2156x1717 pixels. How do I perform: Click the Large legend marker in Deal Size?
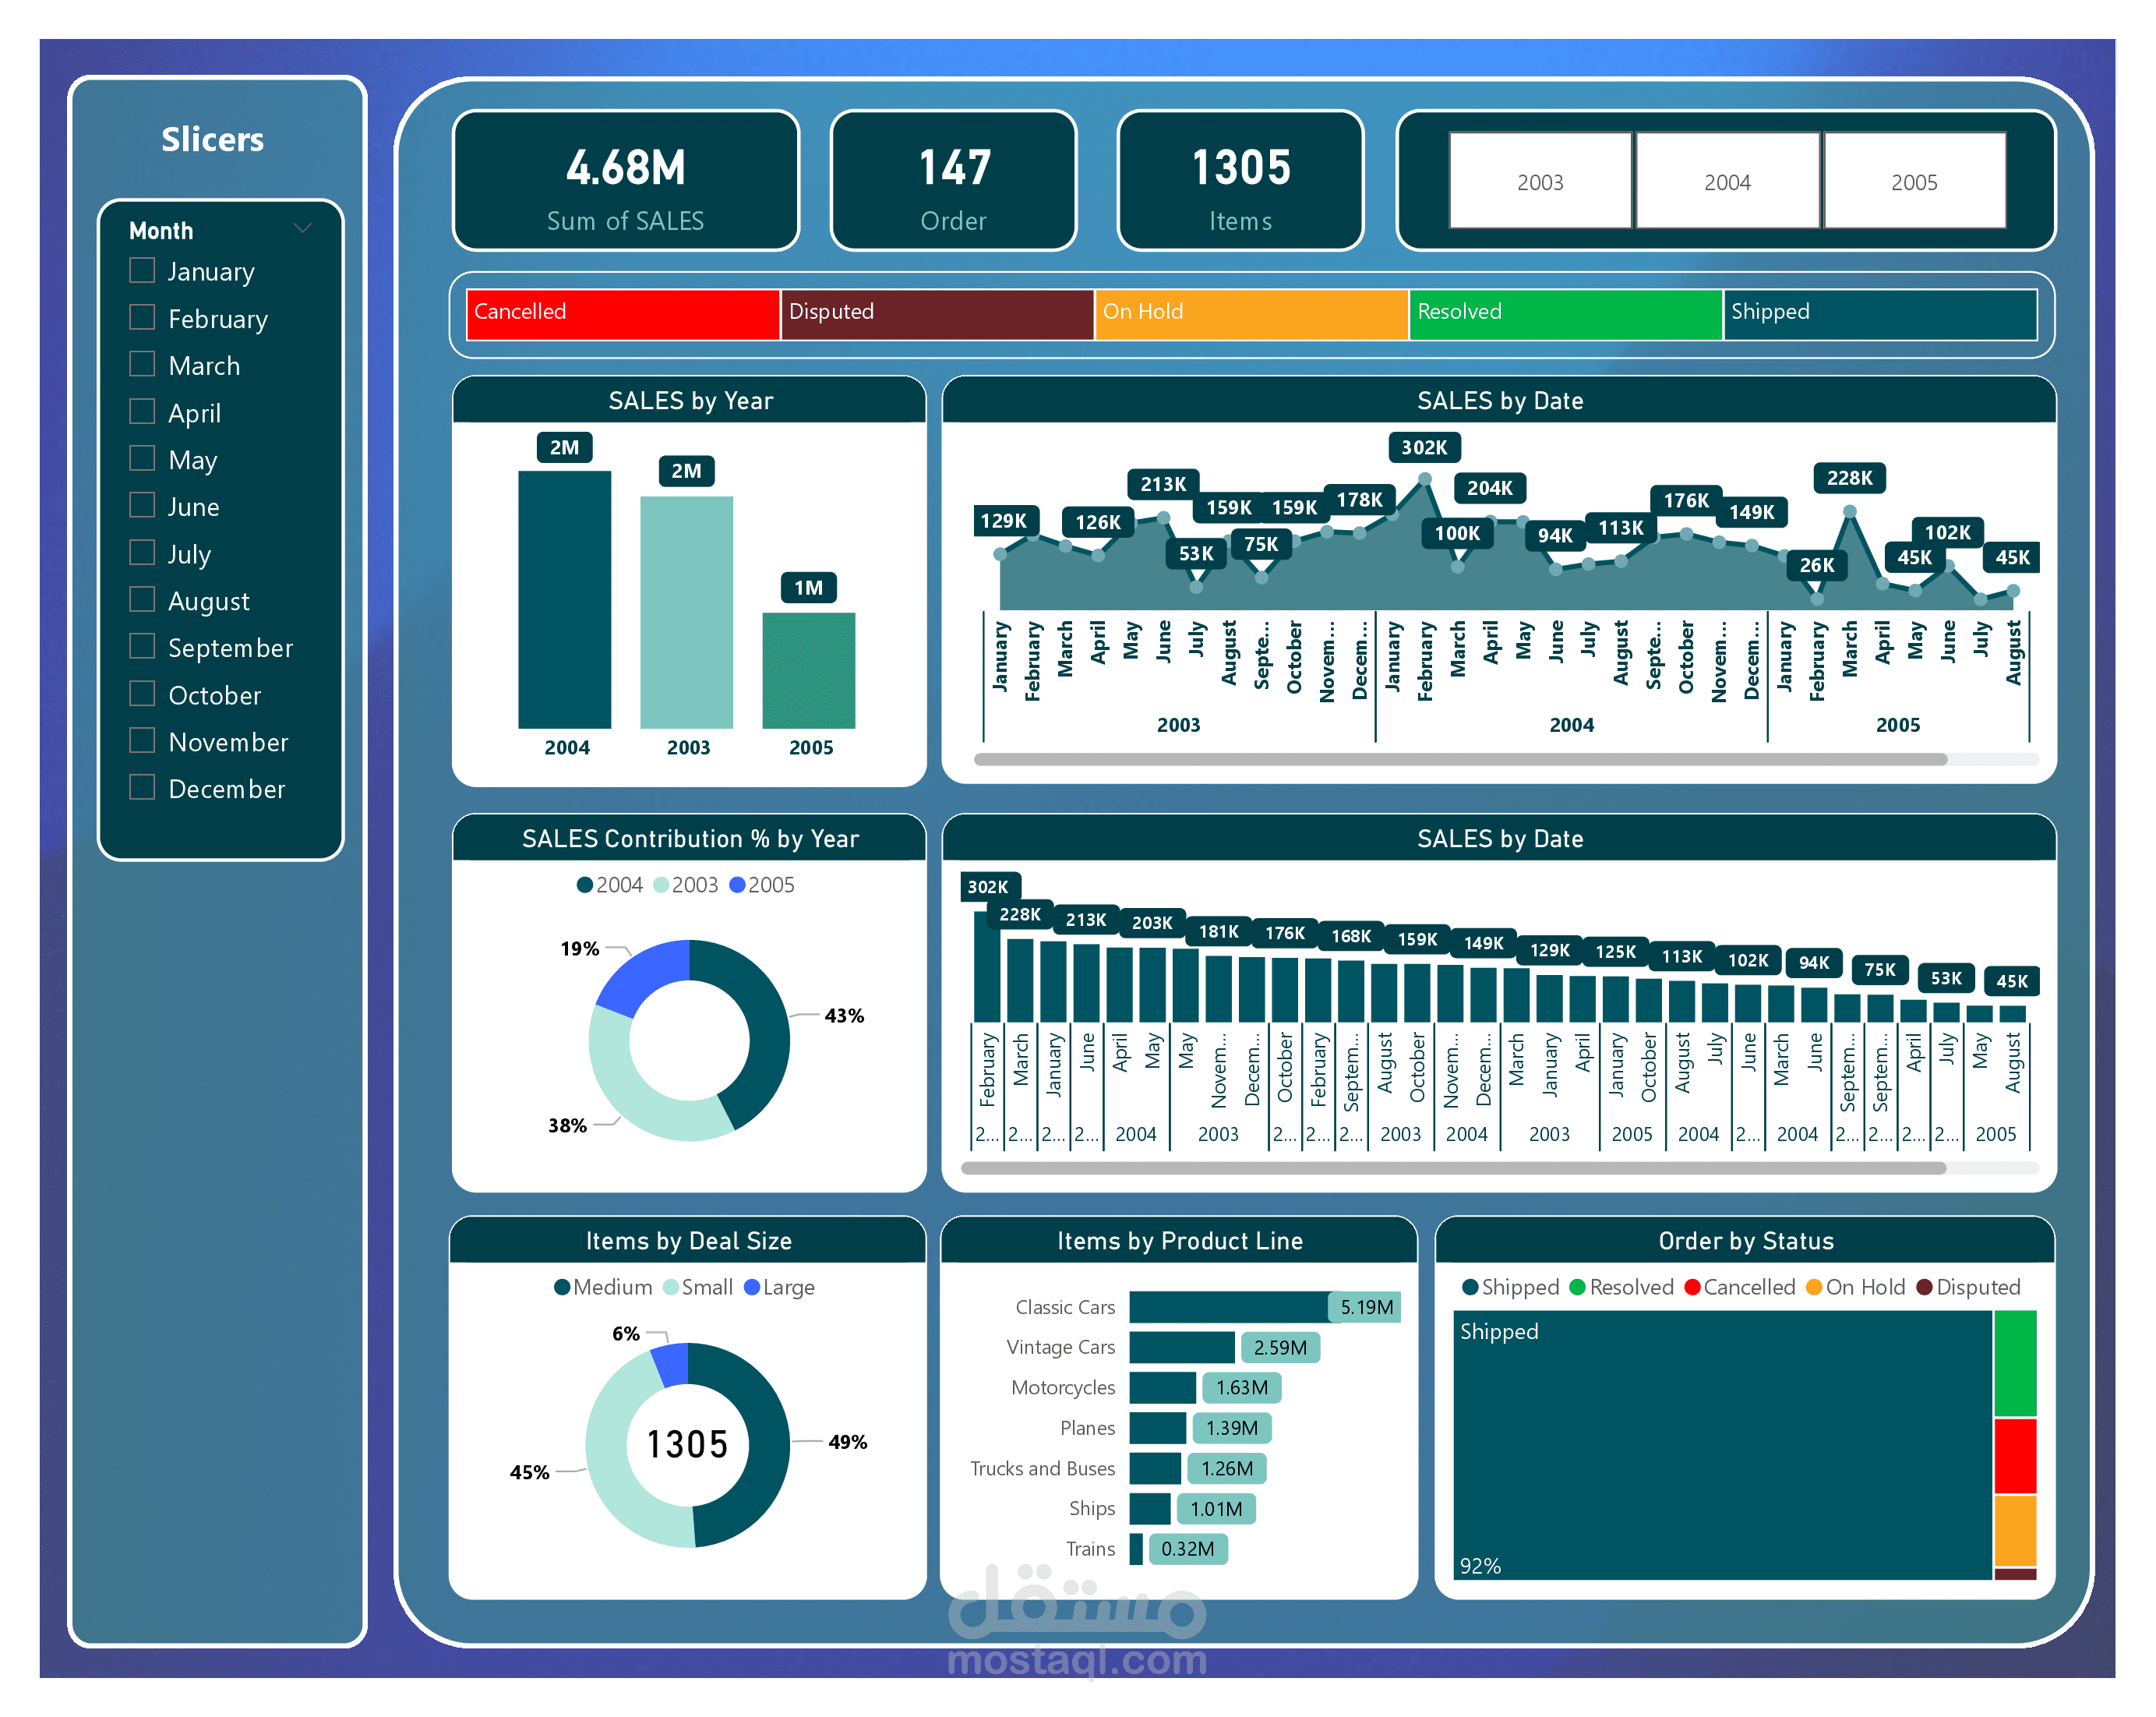coord(752,1287)
